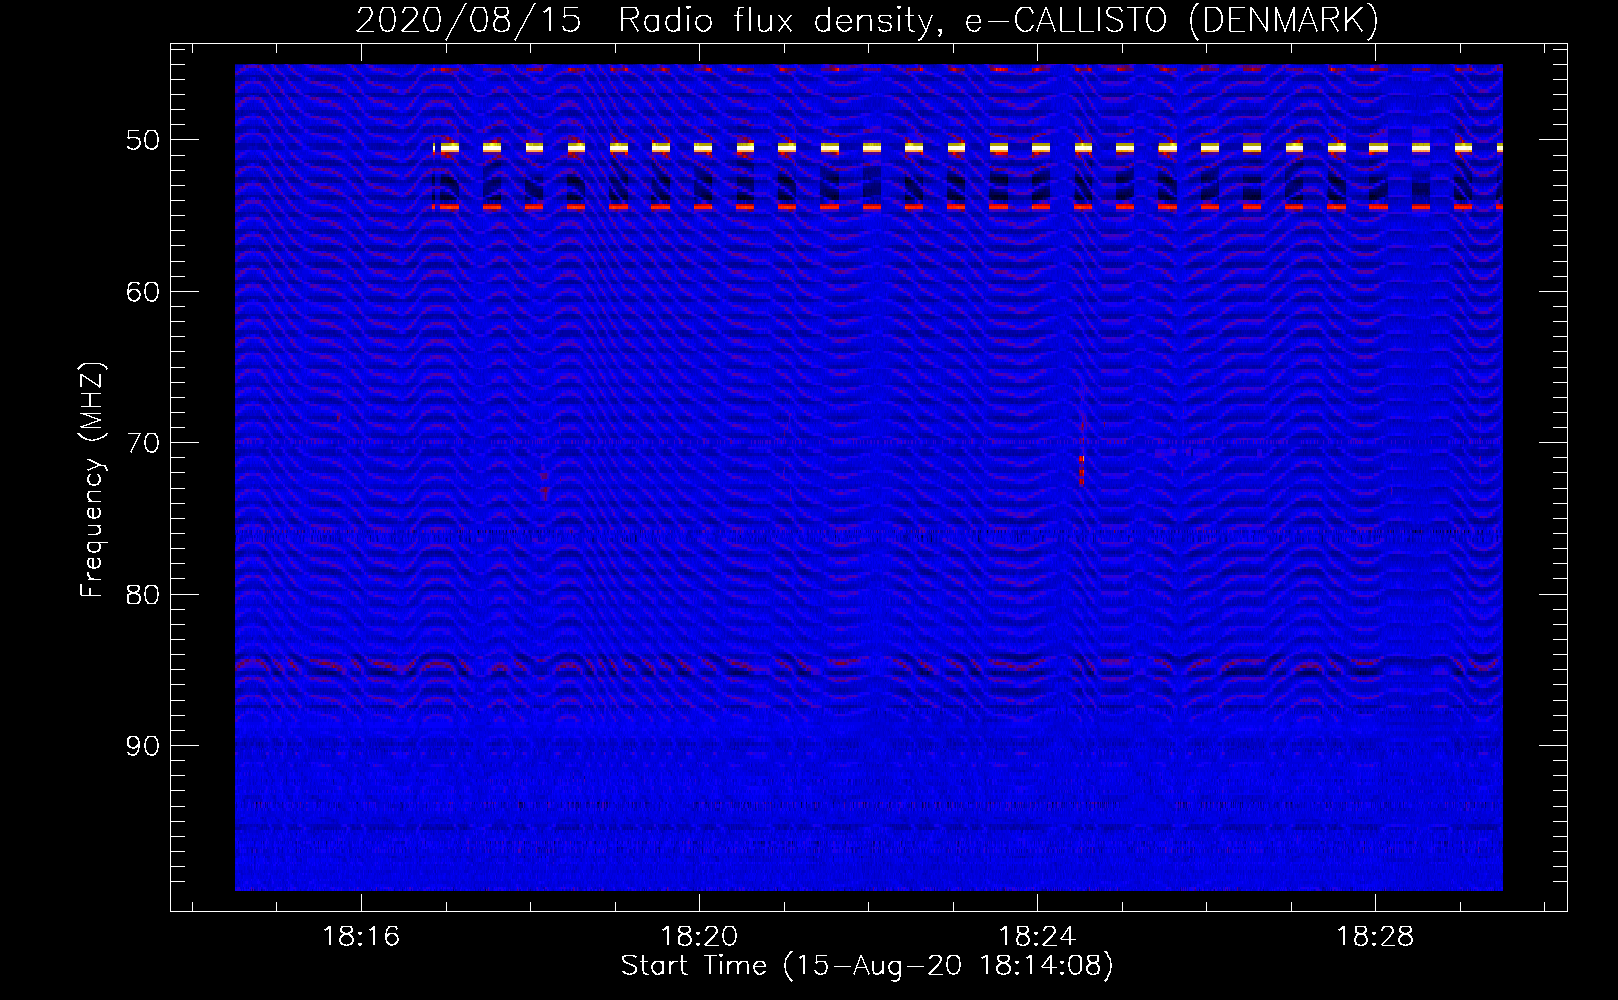
Task: Click the "Start Time (15-Aug-20 18:14:08)" label
Action: click(x=867, y=966)
